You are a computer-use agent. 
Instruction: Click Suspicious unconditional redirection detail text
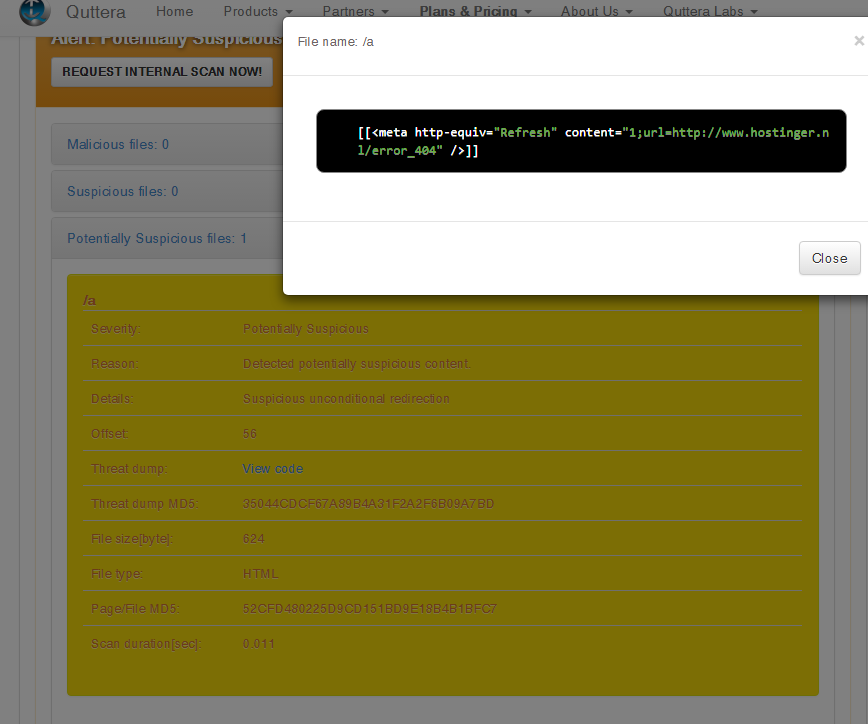[346, 399]
